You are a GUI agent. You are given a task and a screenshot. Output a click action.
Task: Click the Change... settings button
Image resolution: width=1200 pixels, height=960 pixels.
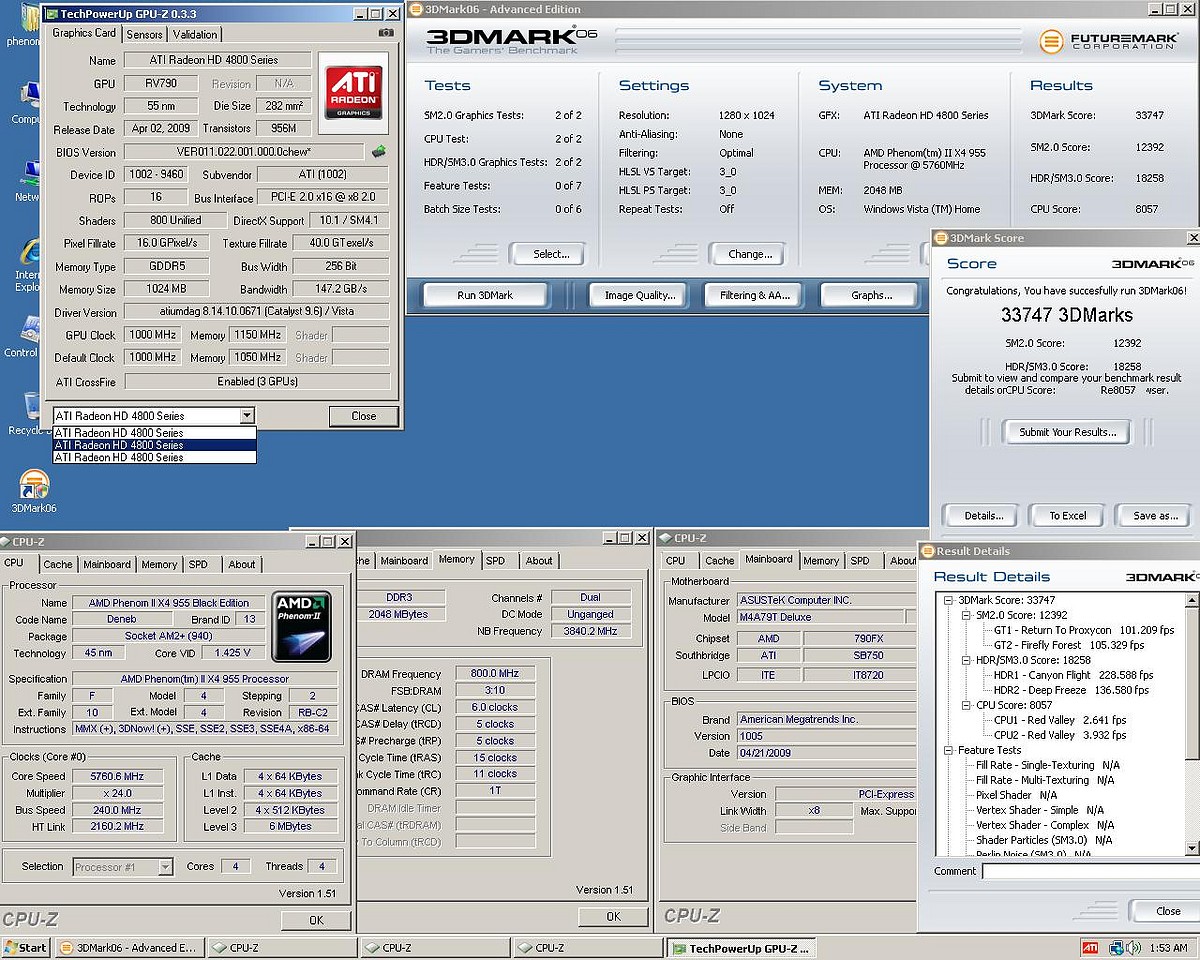(750, 254)
